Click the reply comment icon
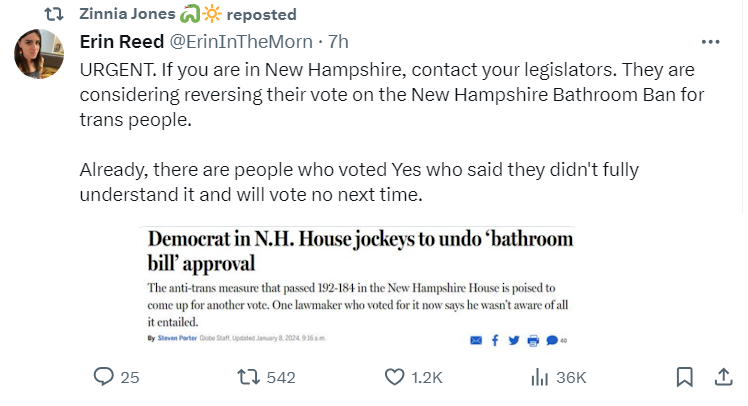 (x=103, y=376)
